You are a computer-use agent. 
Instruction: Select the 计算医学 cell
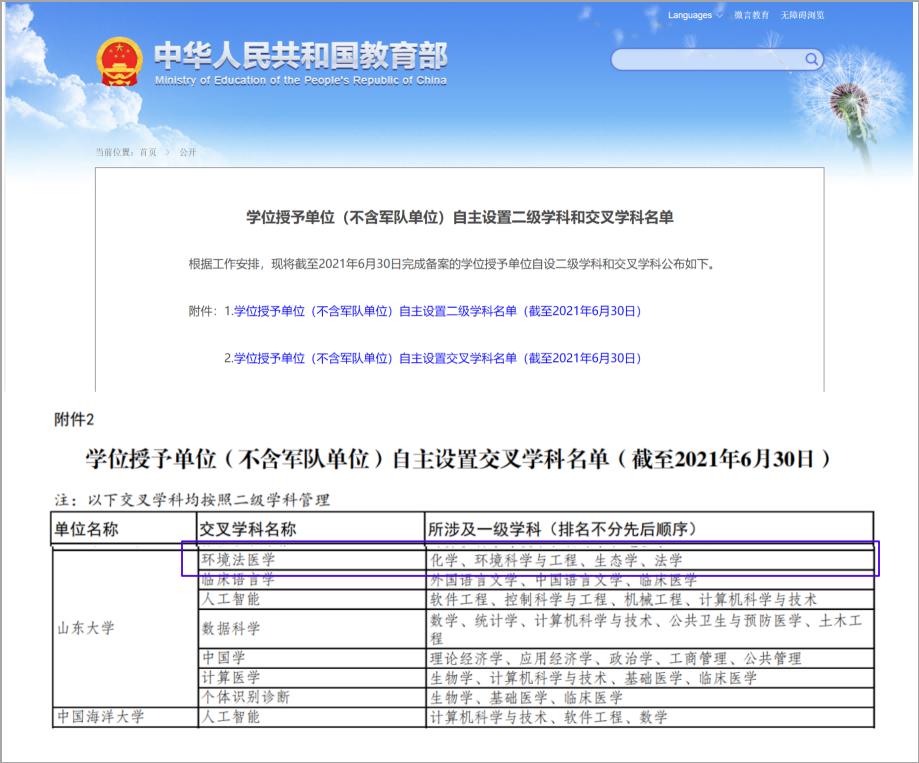pos(311,677)
